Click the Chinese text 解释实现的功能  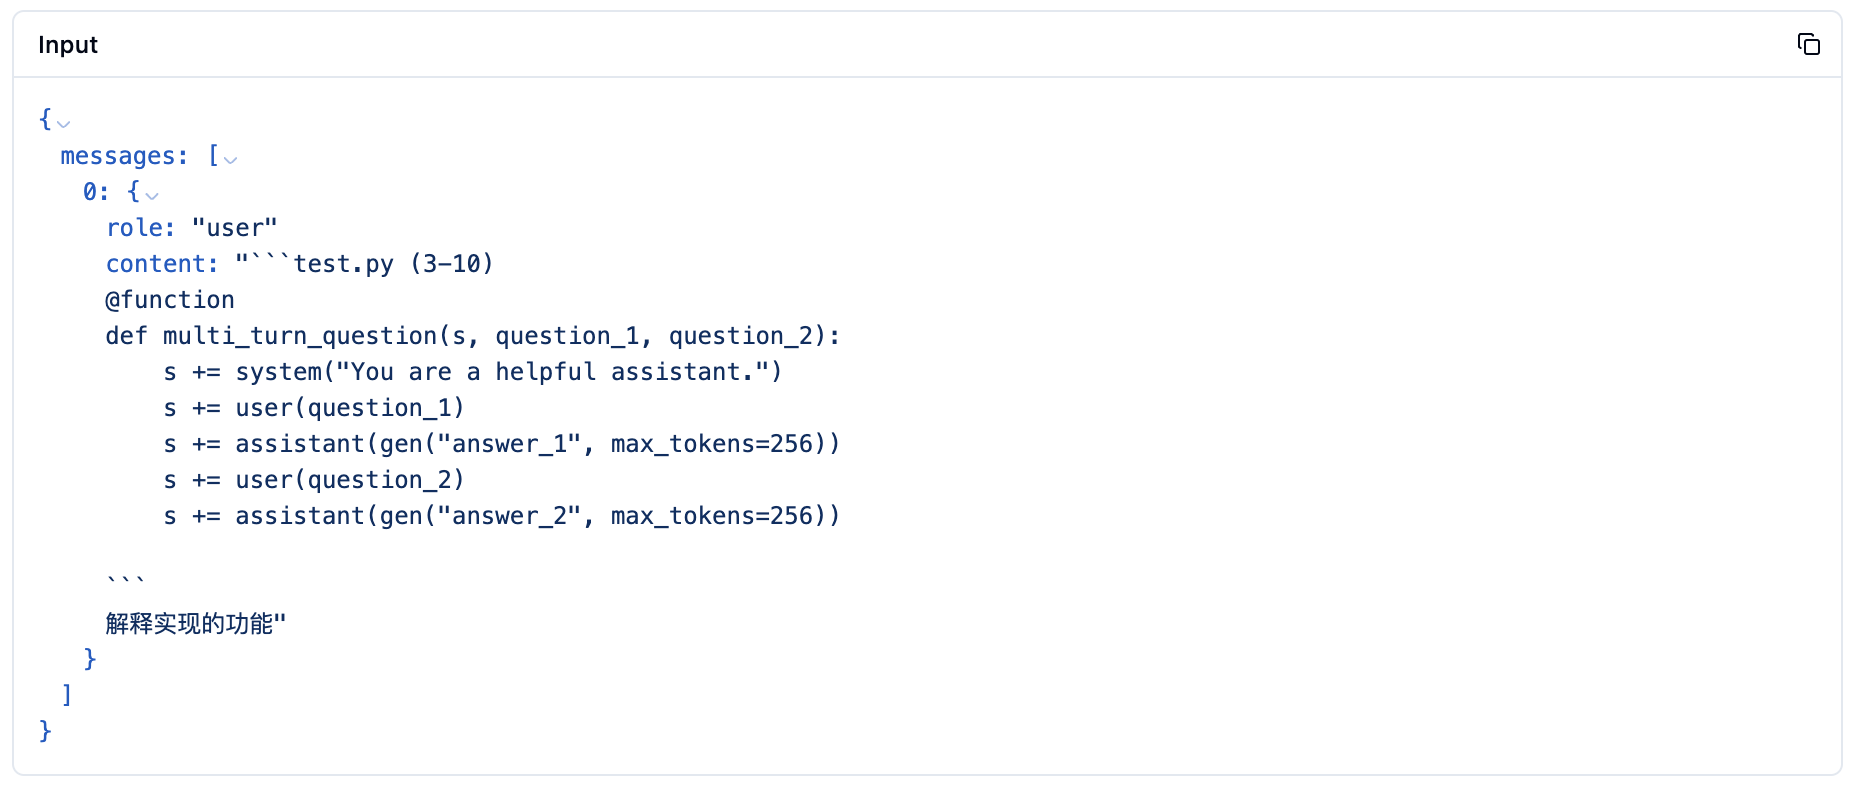(190, 624)
